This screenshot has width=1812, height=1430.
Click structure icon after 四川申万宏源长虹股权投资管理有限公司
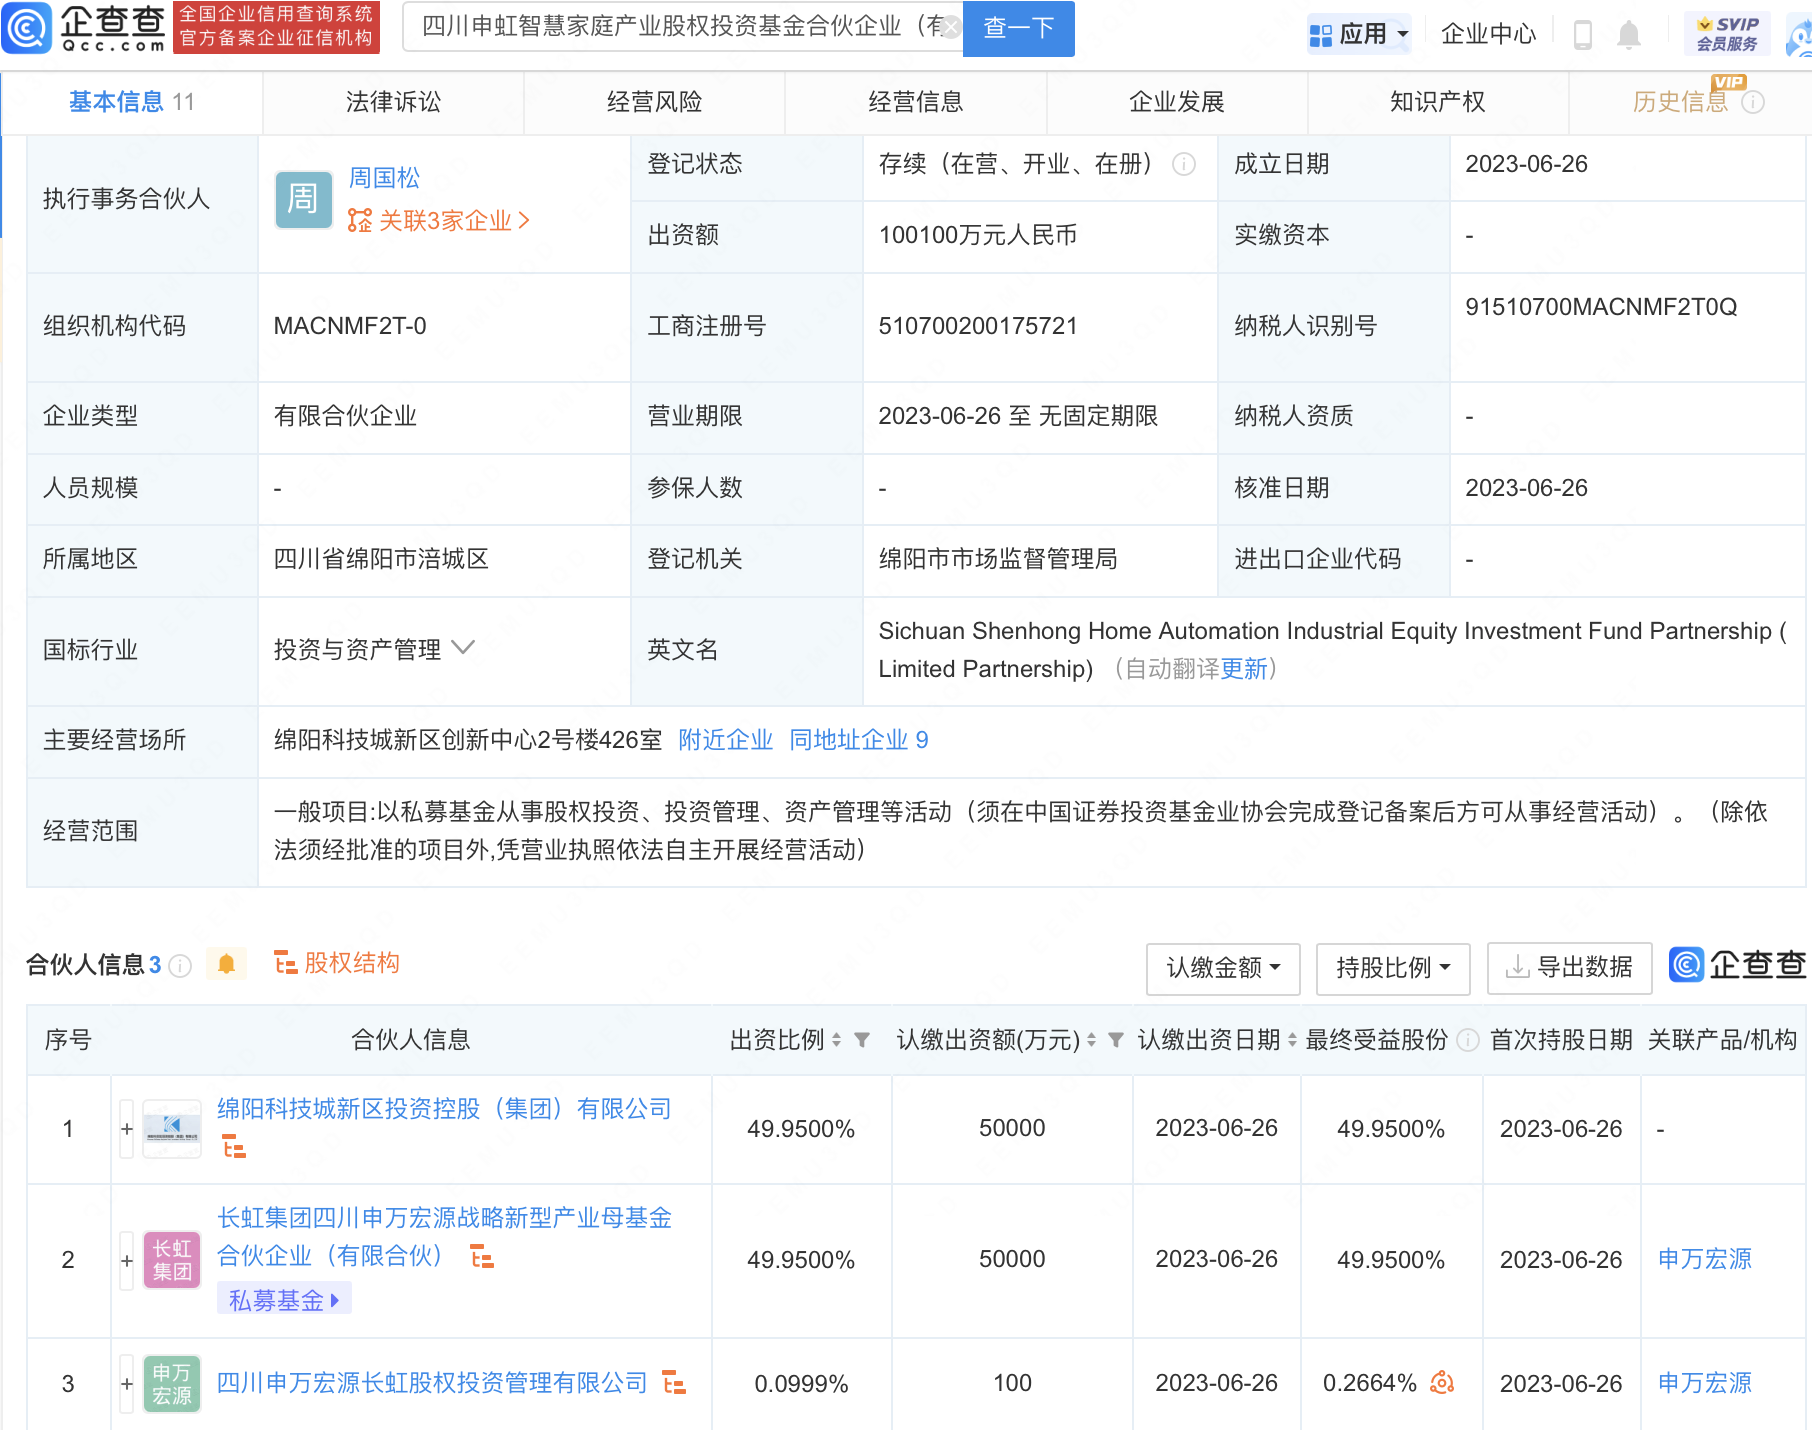click(x=675, y=1383)
